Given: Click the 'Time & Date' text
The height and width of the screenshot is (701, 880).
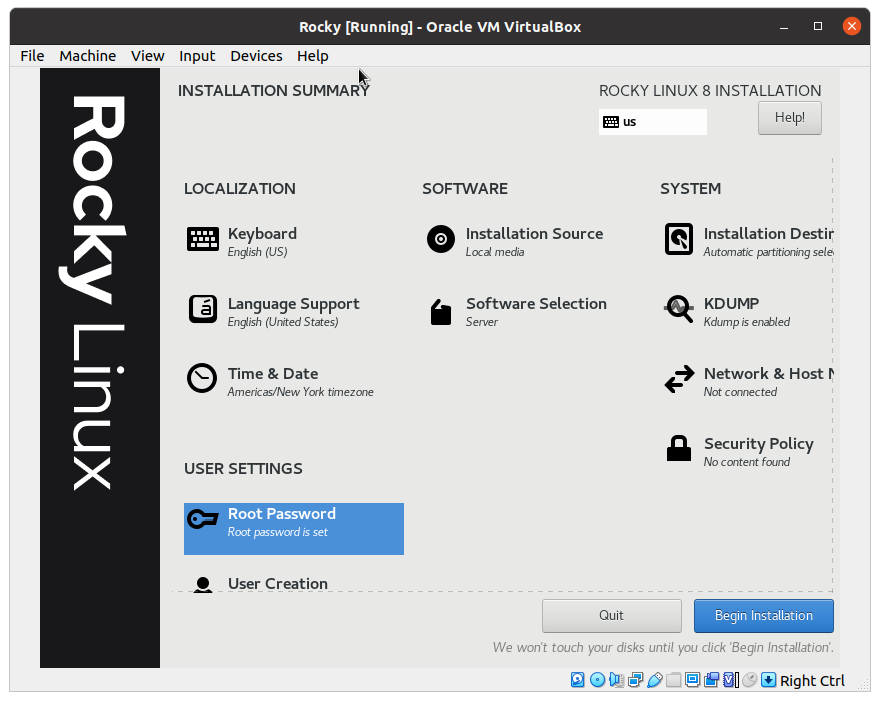Looking at the screenshot, I should click(x=273, y=374).
